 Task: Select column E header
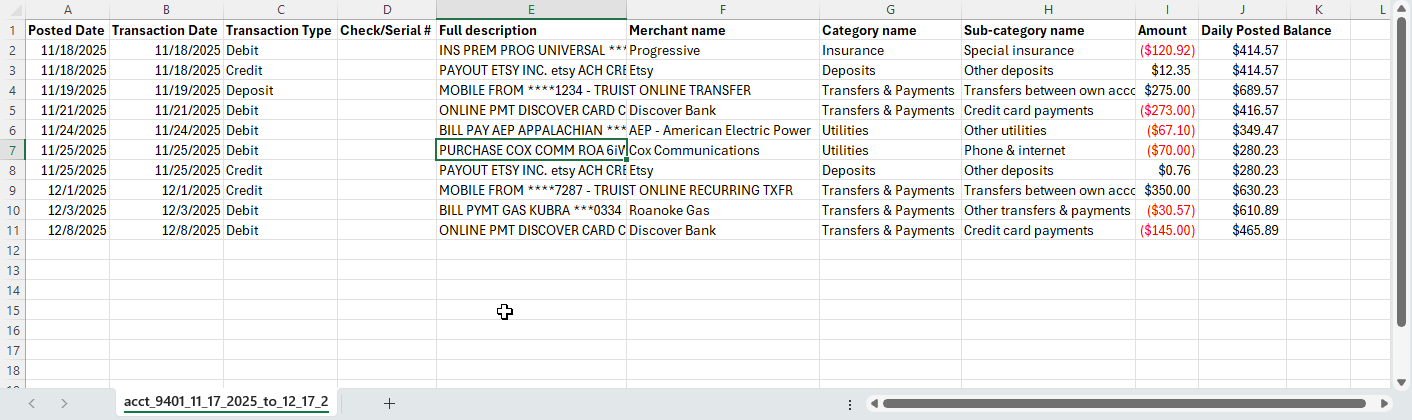coord(531,10)
